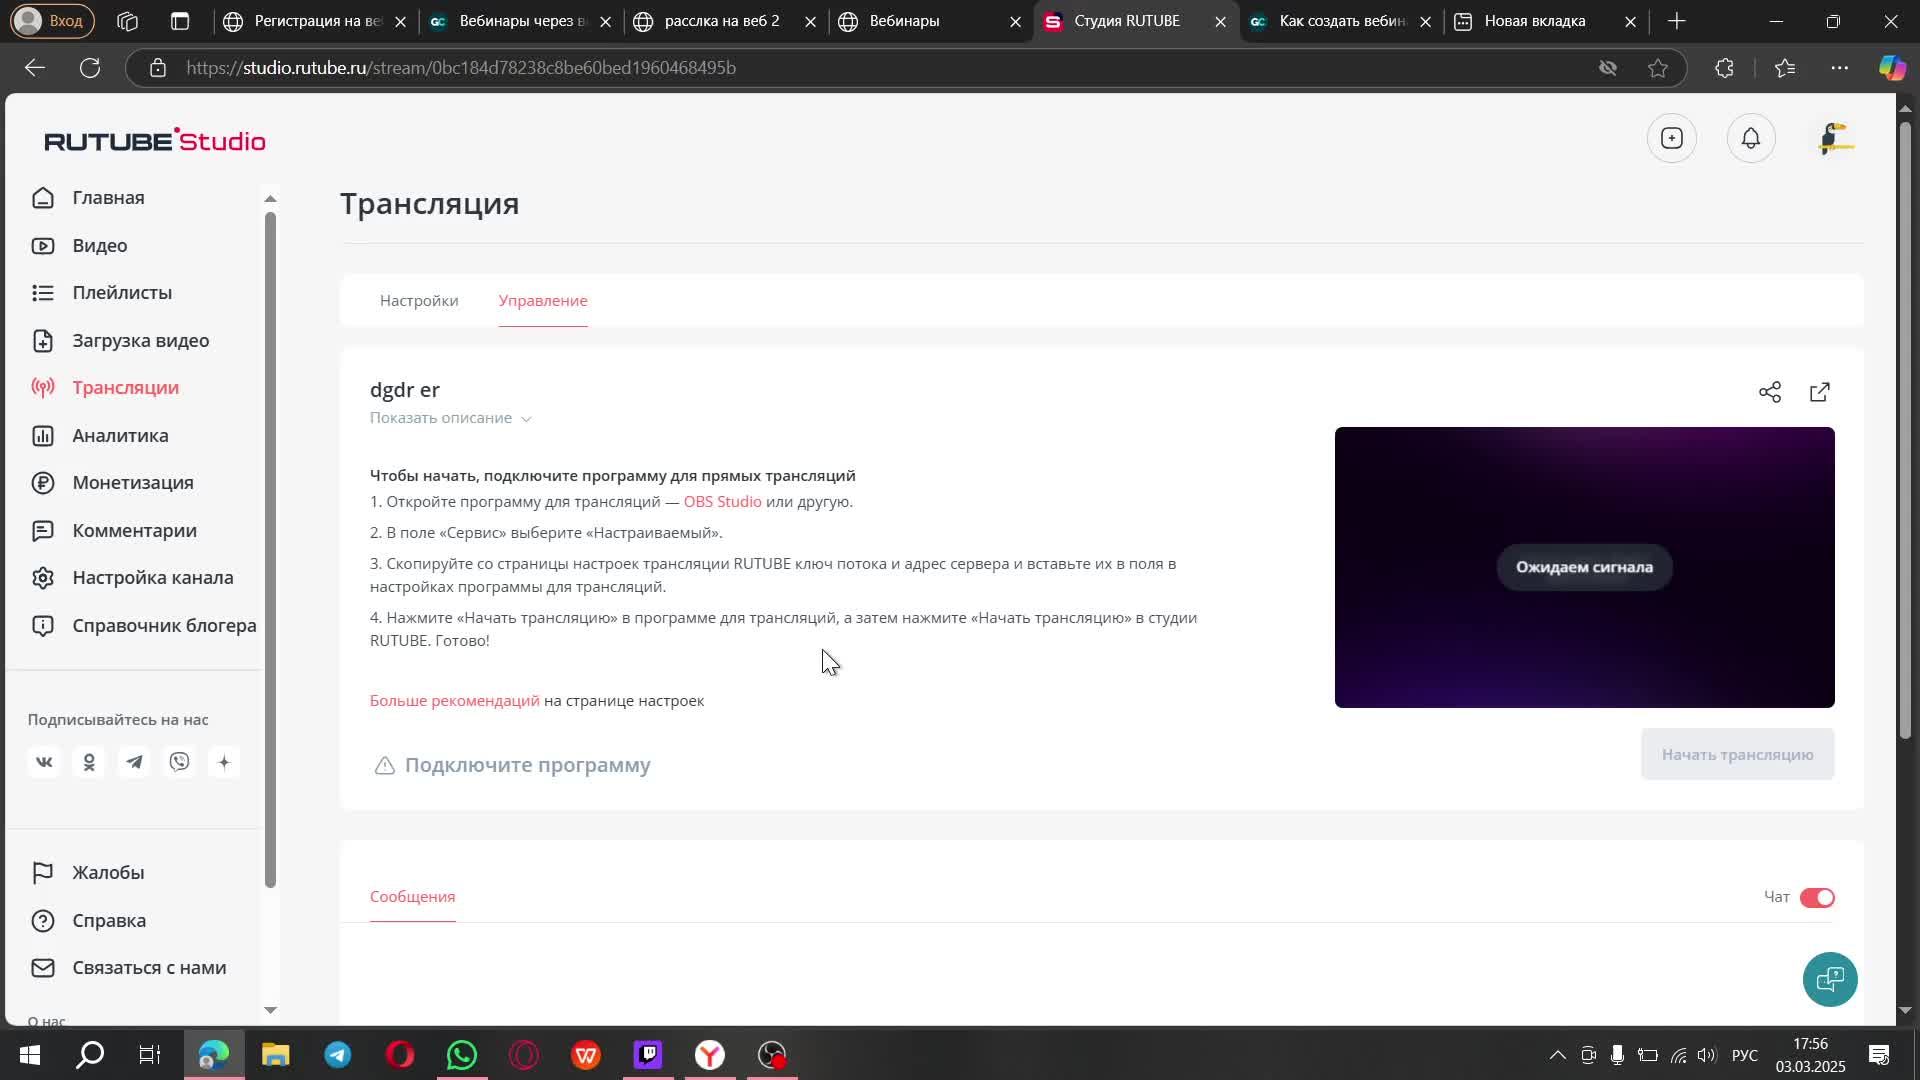Open OBS Studio from the taskbar

[x=772, y=1055]
